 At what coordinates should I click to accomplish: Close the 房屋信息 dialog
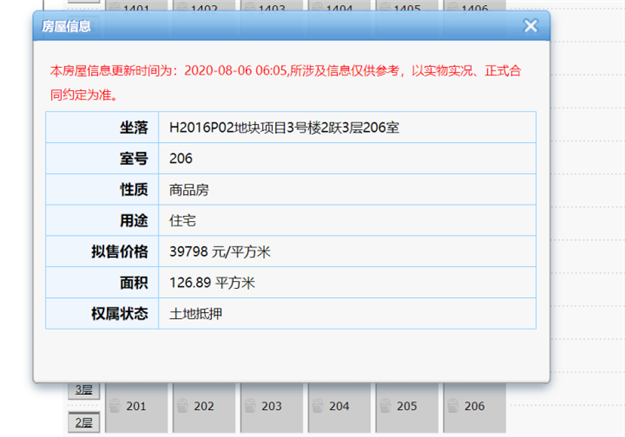point(531,26)
